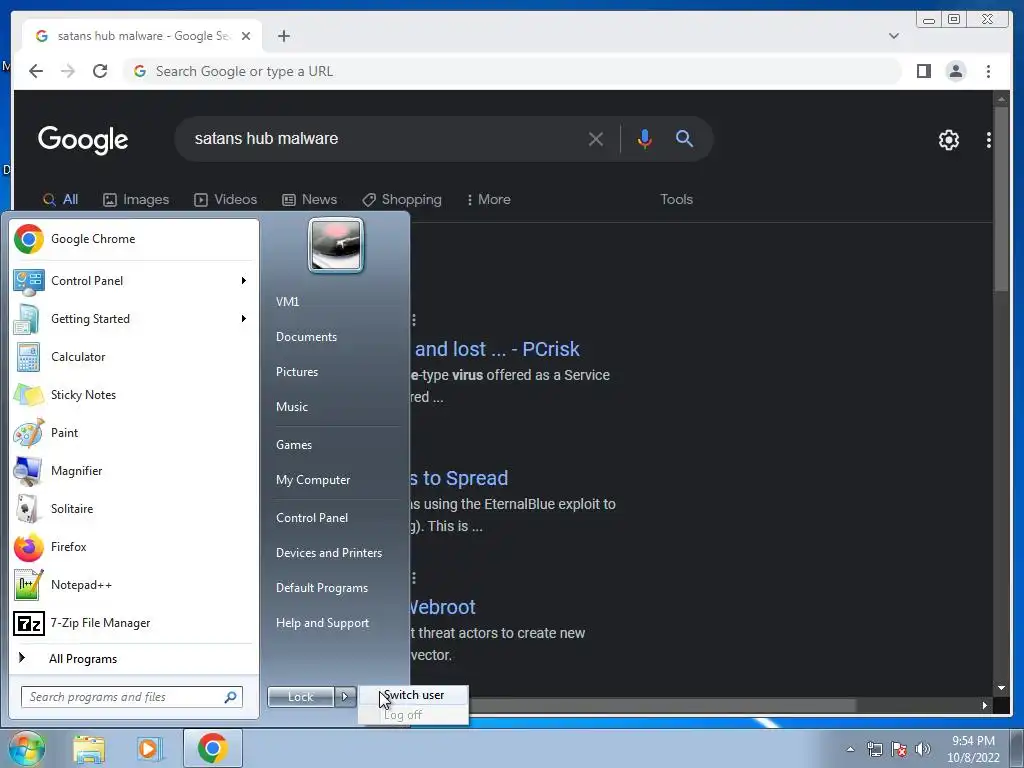1024x768 pixels.
Task: Open Control Panel in left programs list
Action: point(134,281)
